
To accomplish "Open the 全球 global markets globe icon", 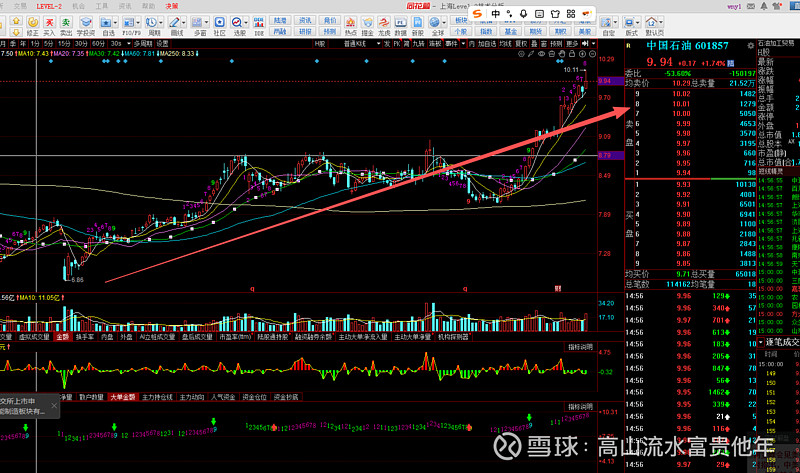I will (435, 22).
